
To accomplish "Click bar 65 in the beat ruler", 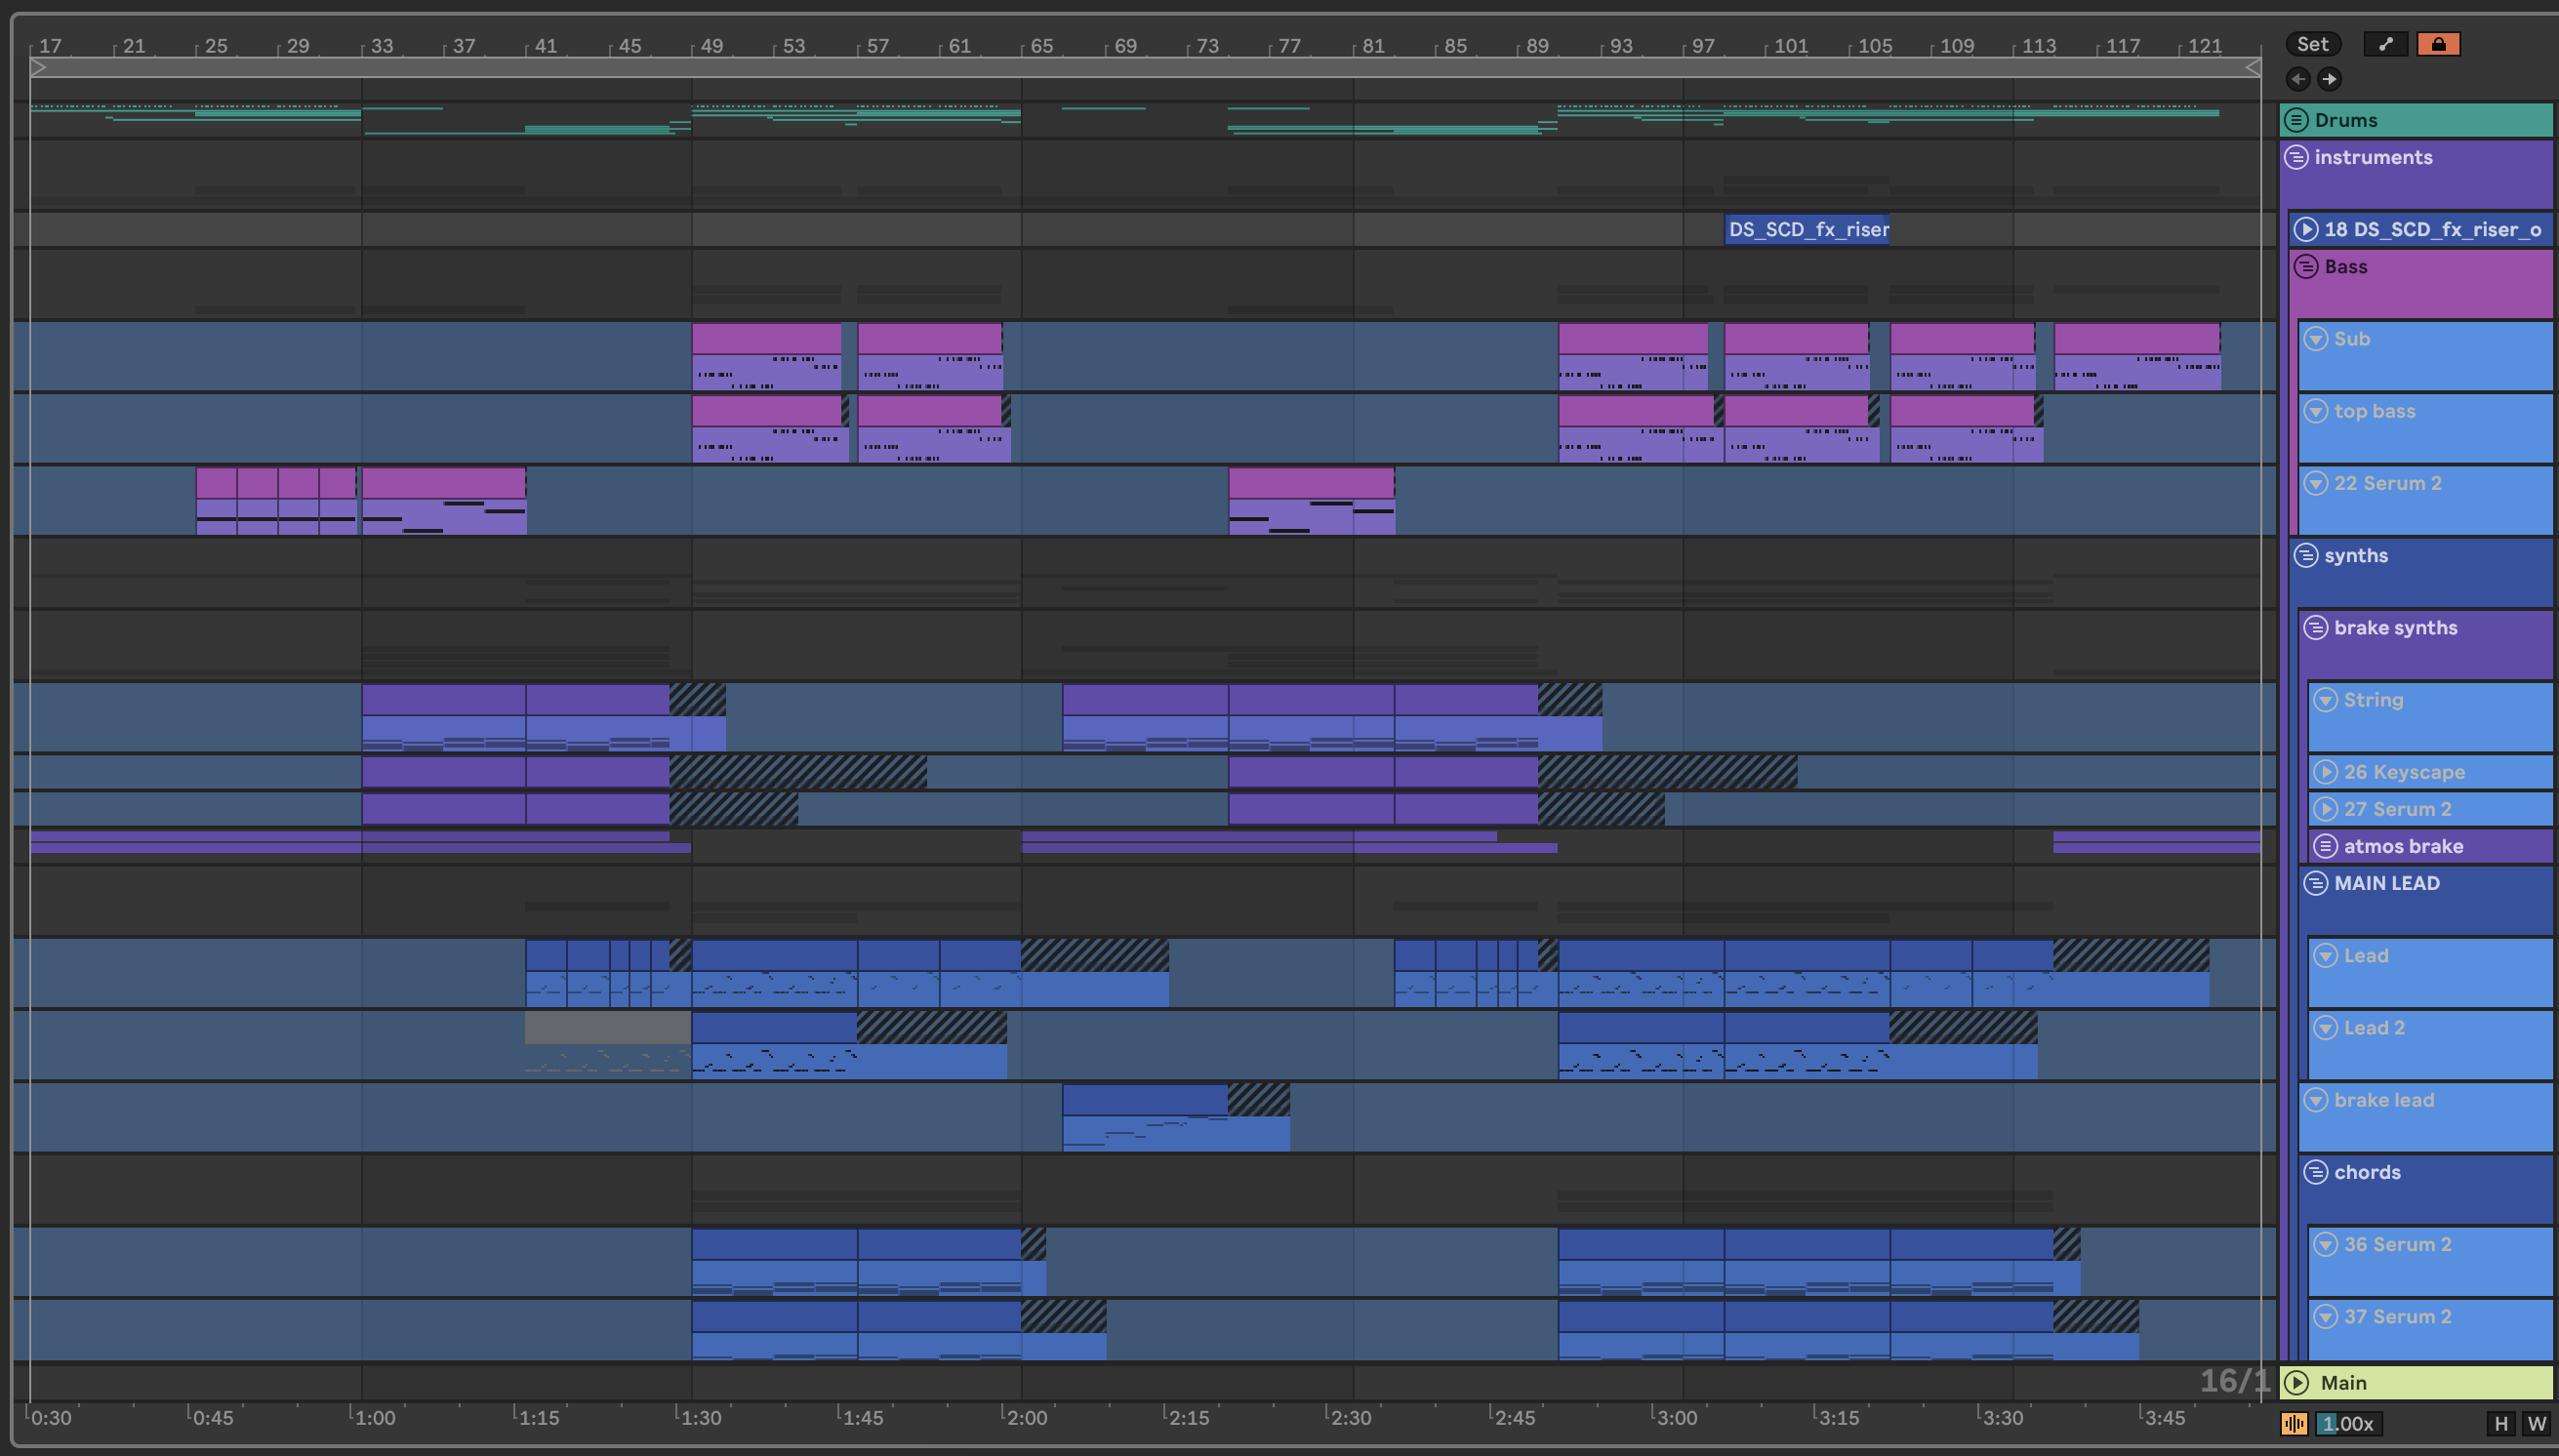I will 1041,46.
